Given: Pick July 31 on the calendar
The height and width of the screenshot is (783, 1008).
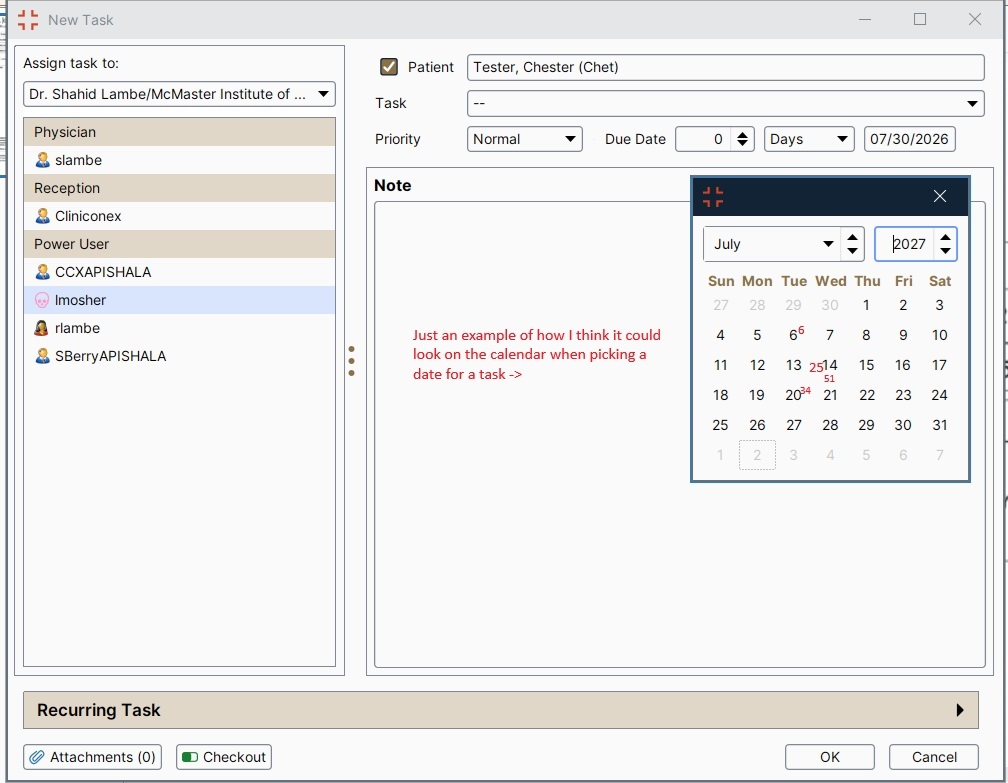Looking at the screenshot, I should point(939,425).
